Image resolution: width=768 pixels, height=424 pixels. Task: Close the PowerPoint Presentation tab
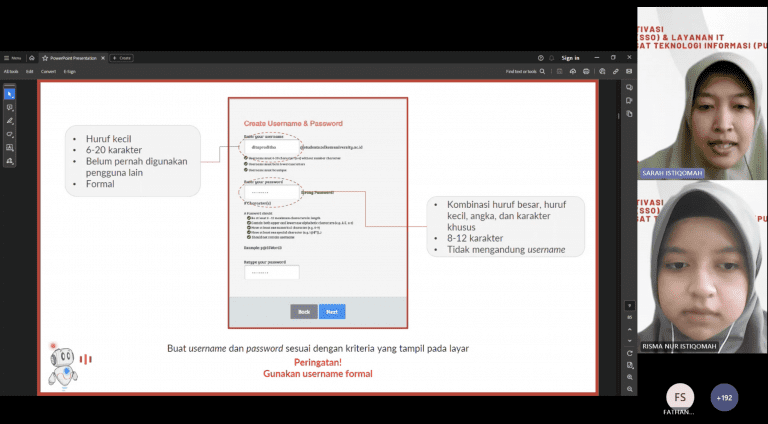[x=104, y=58]
